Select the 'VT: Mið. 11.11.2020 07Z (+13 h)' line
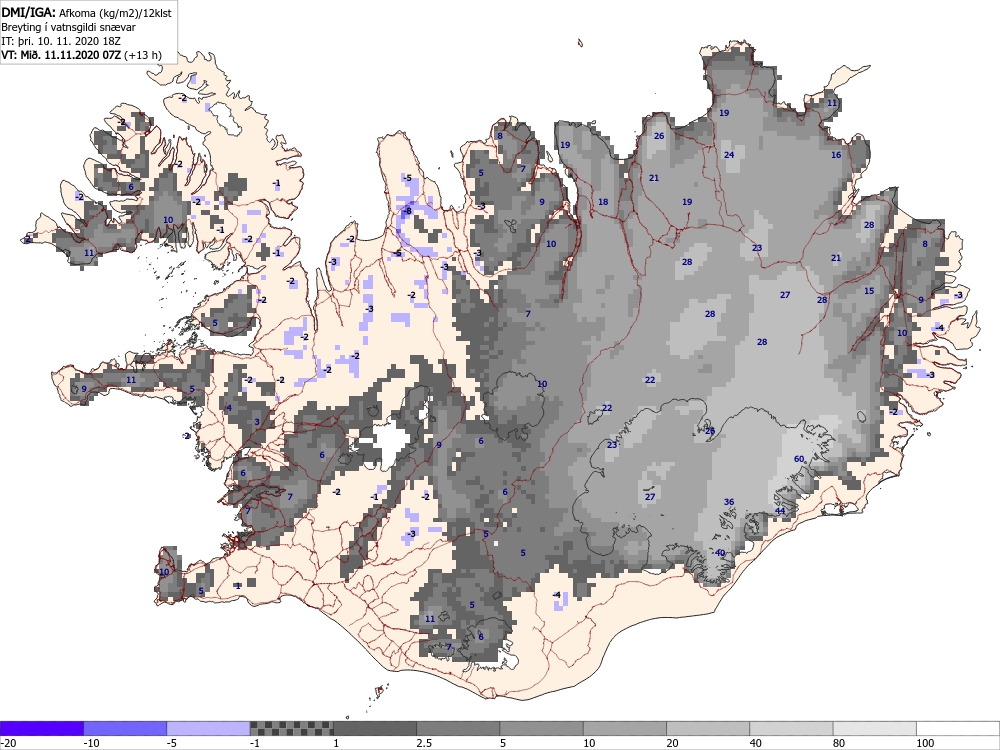The image size is (1000, 750). [x=82, y=55]
